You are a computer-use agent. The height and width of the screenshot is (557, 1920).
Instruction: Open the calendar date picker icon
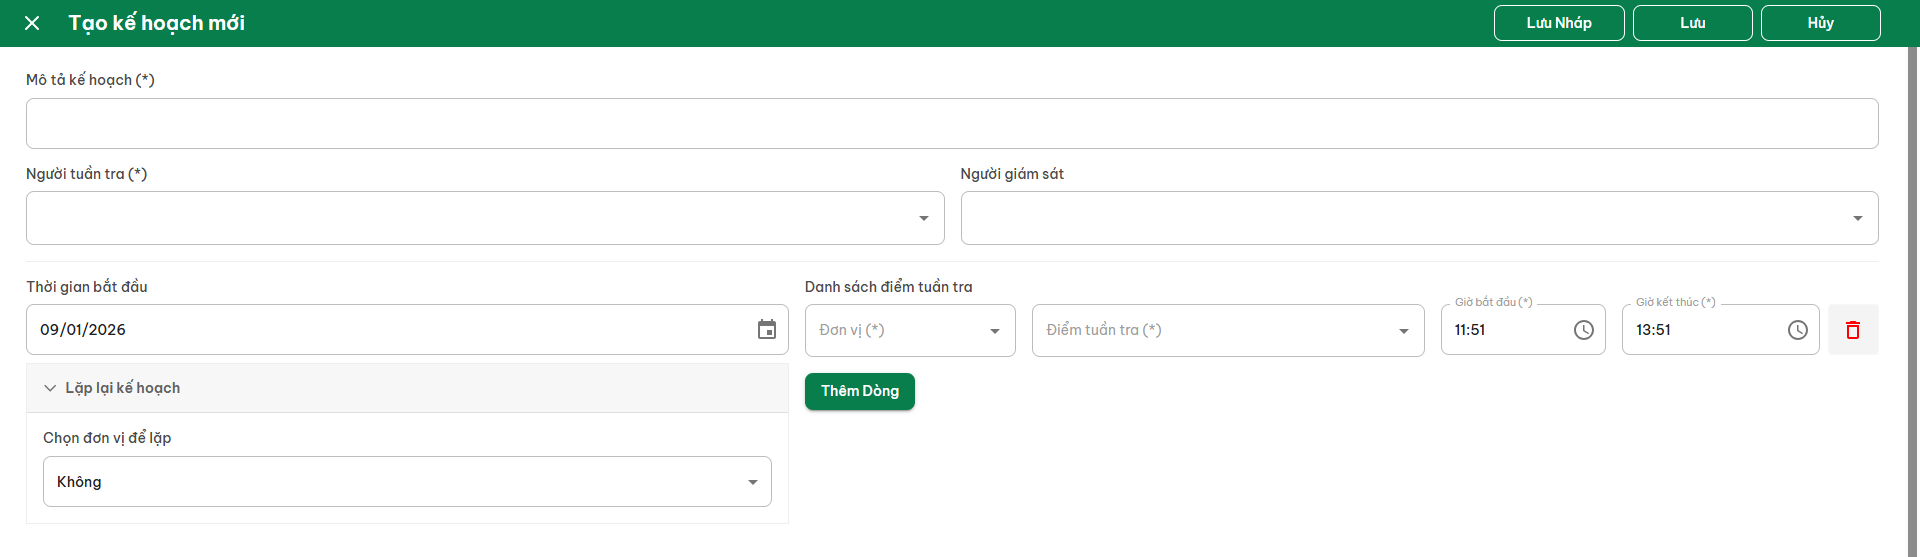tap(767, 330)
